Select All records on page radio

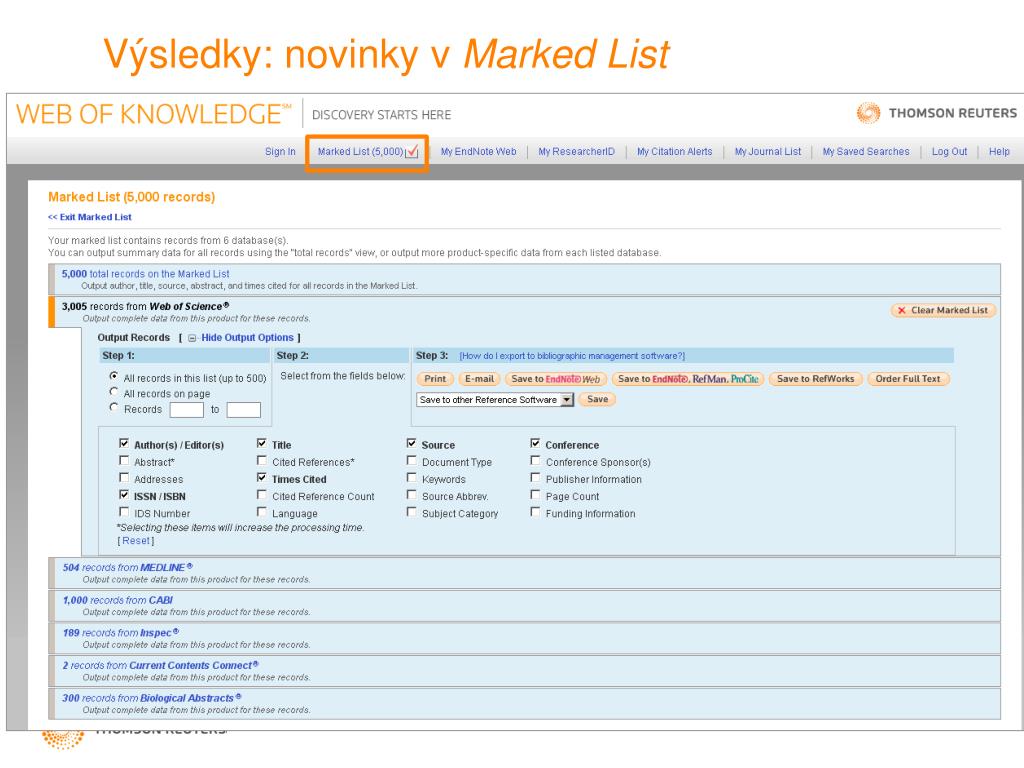tap(114, 392)
